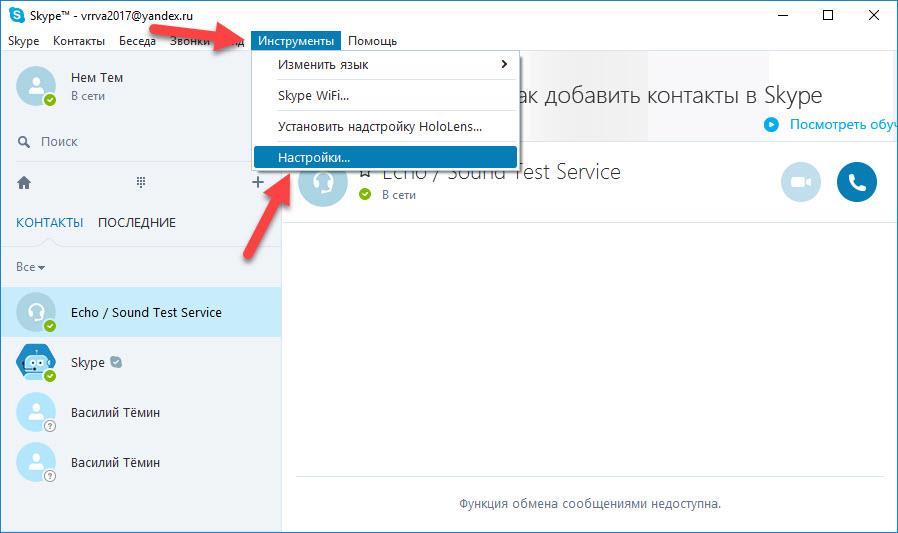
Task: Click the second Василий Тёмин avatar
Action: pos(36,462)
